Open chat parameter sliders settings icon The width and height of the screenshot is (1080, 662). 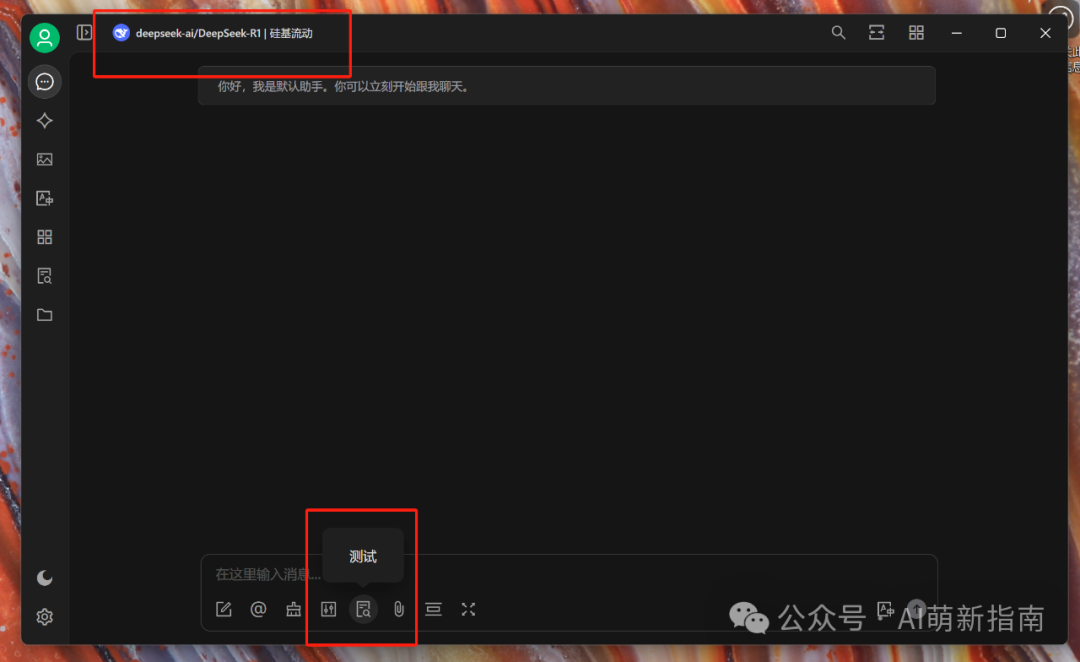pyautogui.click(x=329, y=609)
